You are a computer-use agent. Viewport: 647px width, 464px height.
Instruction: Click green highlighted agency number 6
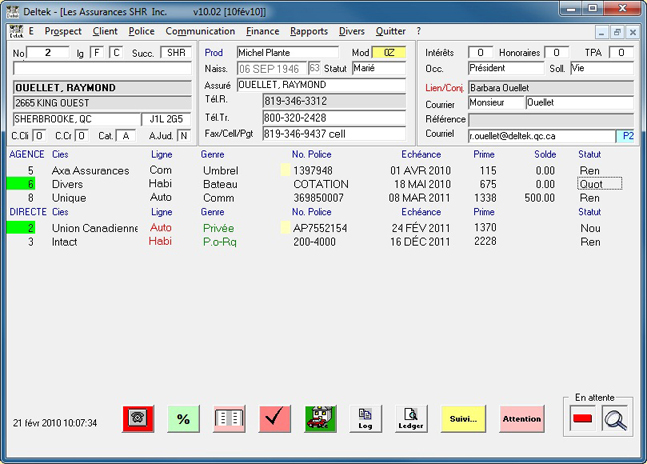tap(21, 184)
